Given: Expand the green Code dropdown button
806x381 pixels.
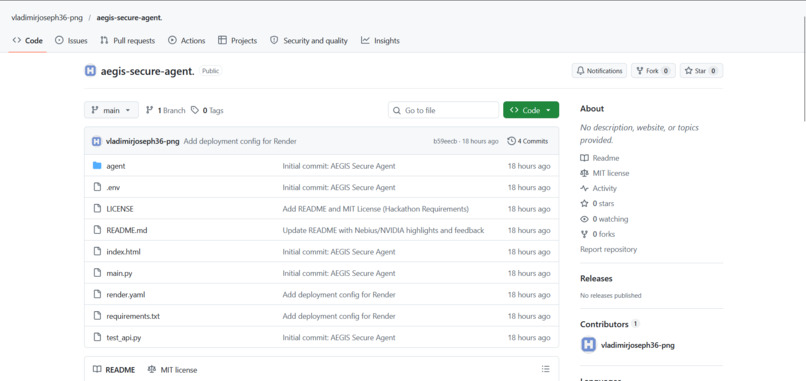Looking at the screenshot, I should pyautogui.click(x=531, y=110).
